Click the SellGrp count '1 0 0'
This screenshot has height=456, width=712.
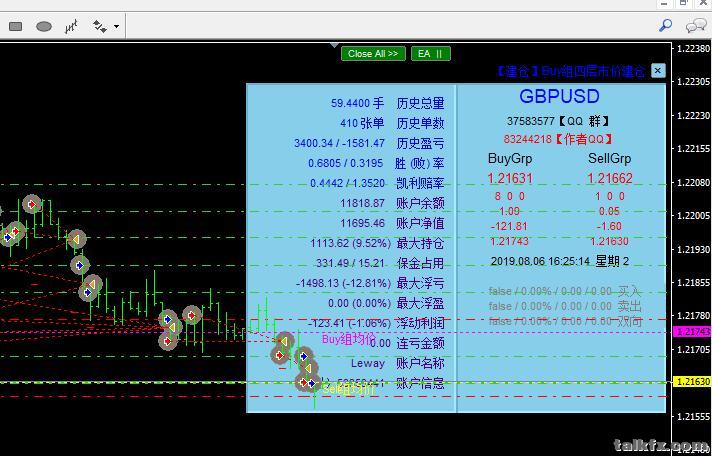coord(612,196)
